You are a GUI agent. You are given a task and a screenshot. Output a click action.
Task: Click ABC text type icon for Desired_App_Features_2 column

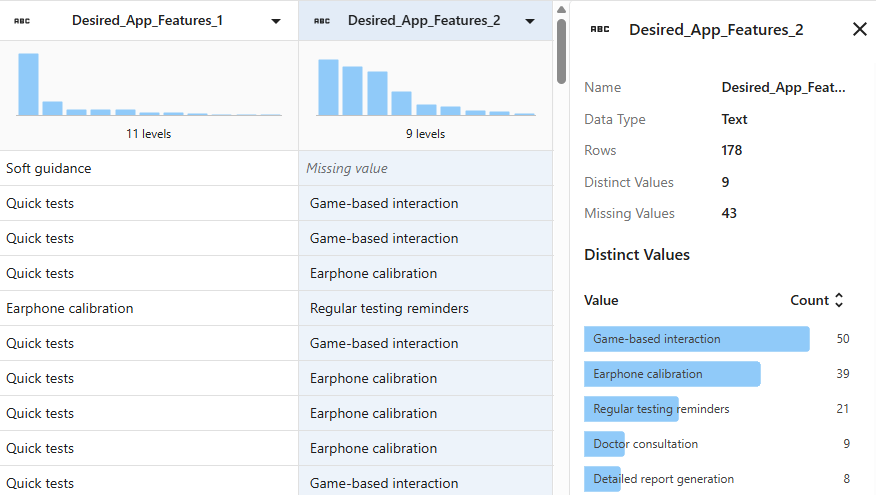pyautogui.click(x=321, y=20)
